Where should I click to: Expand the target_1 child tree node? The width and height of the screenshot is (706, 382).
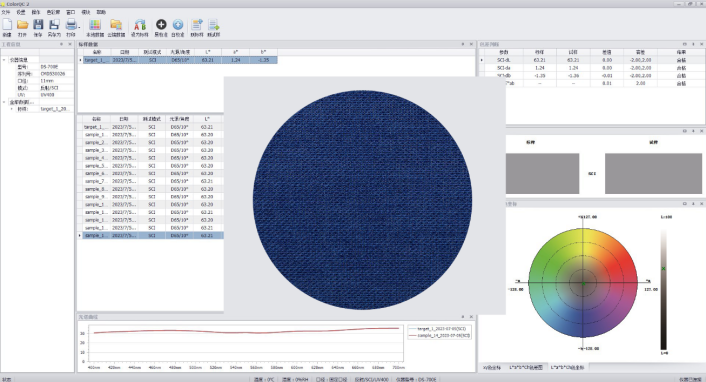click(11, 109)
